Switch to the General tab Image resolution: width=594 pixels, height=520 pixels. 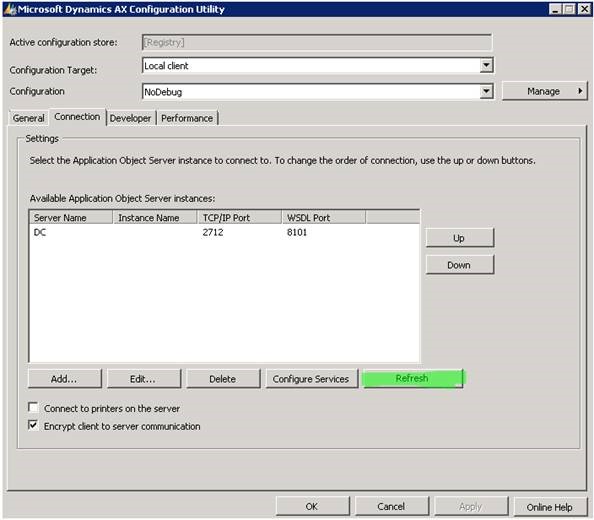pyautogui.click(x=28, y=118)
